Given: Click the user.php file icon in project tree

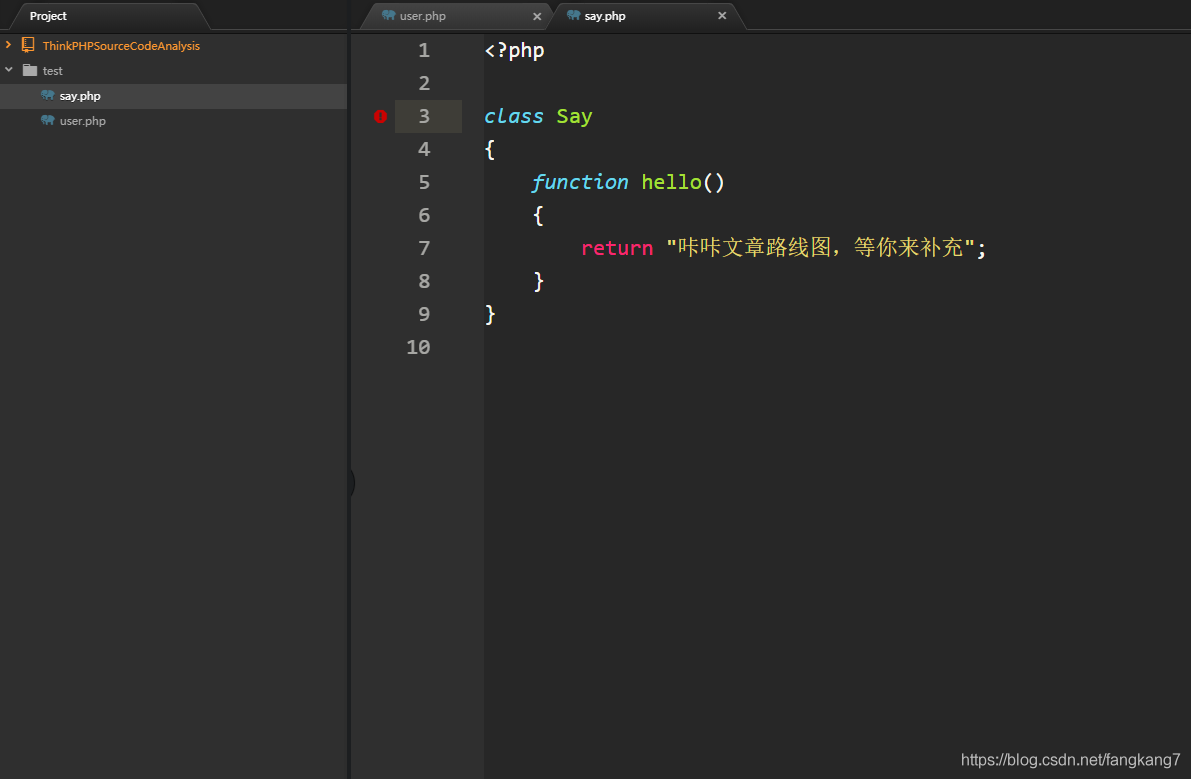Looking at the screenshot, I should click(x=47, y=121).
